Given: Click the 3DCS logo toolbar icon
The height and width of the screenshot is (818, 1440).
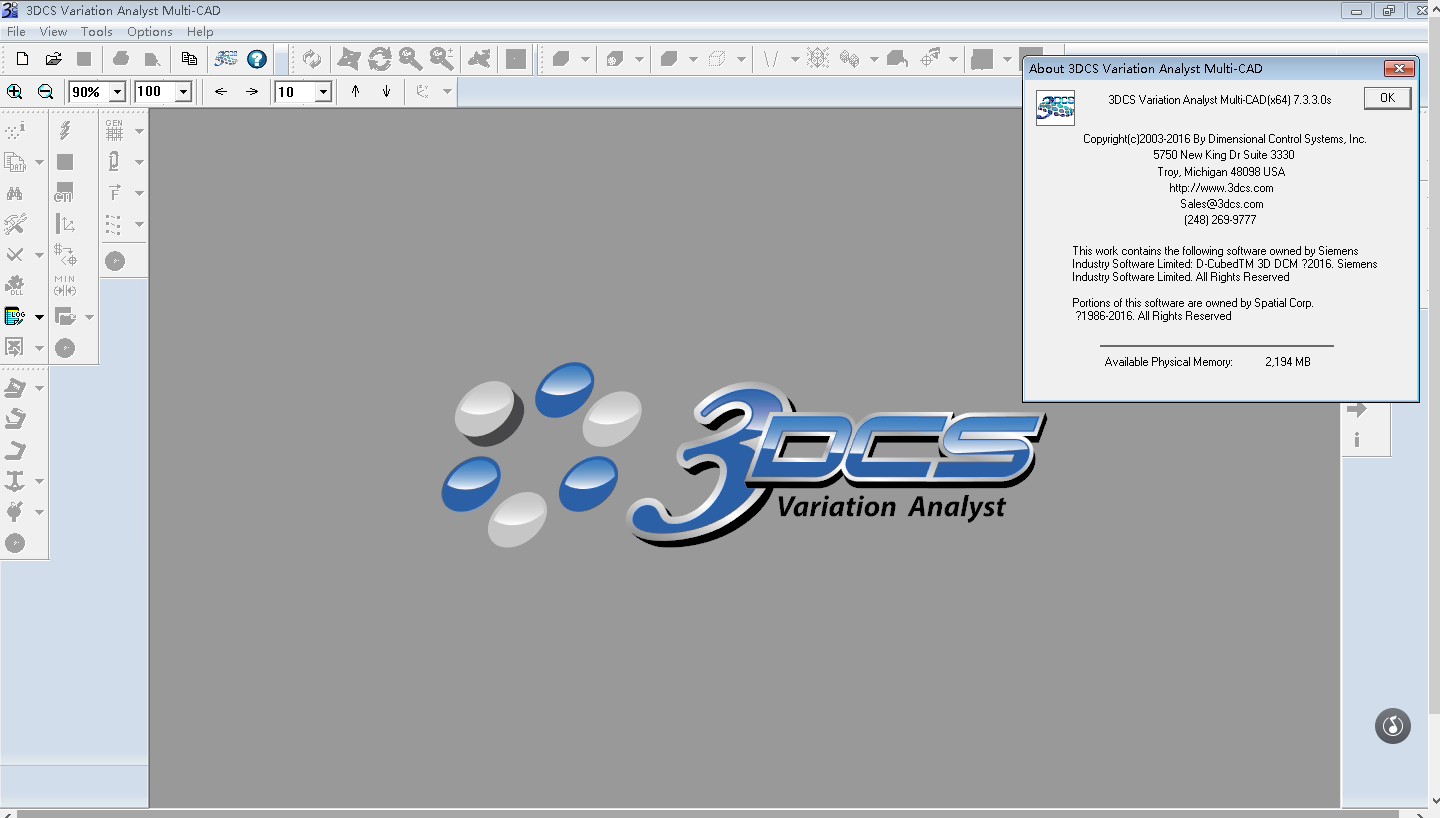Looking at the screenshot, I should coord(226,59).
